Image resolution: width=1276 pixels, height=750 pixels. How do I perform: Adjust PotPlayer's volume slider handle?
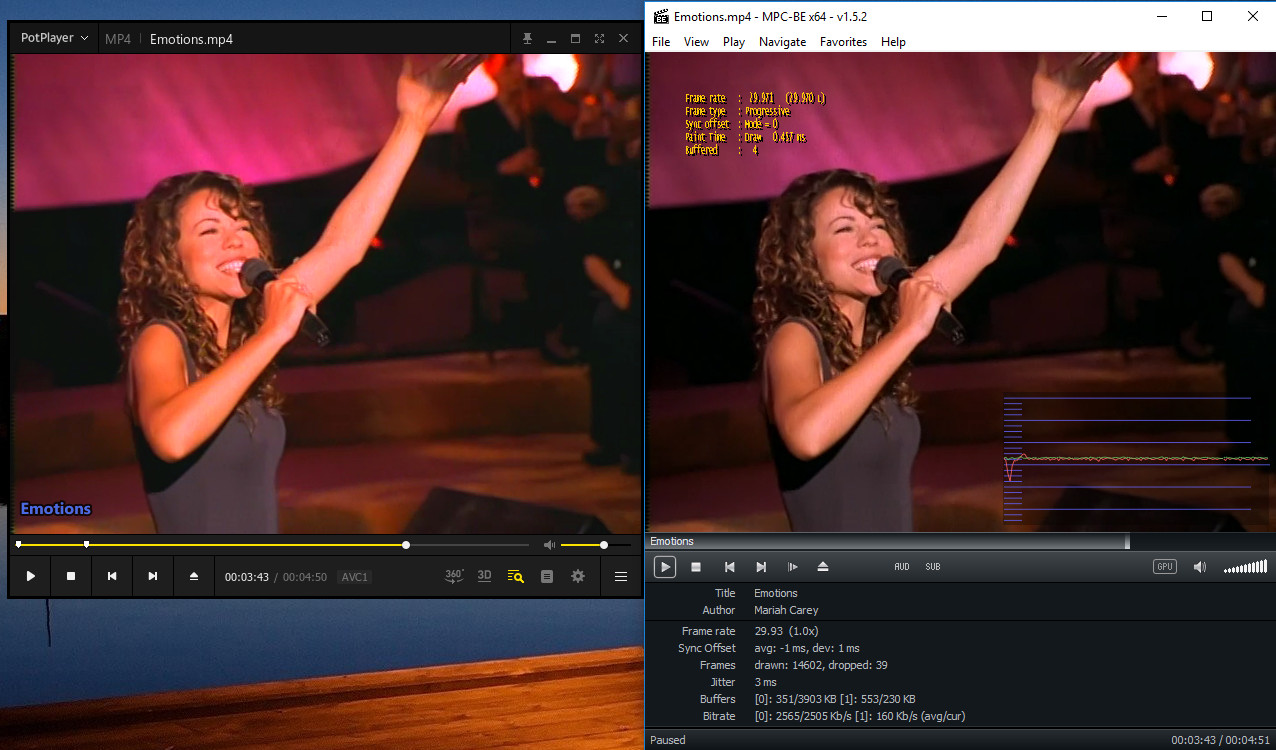pyautogui.click(x=604, y=545)
